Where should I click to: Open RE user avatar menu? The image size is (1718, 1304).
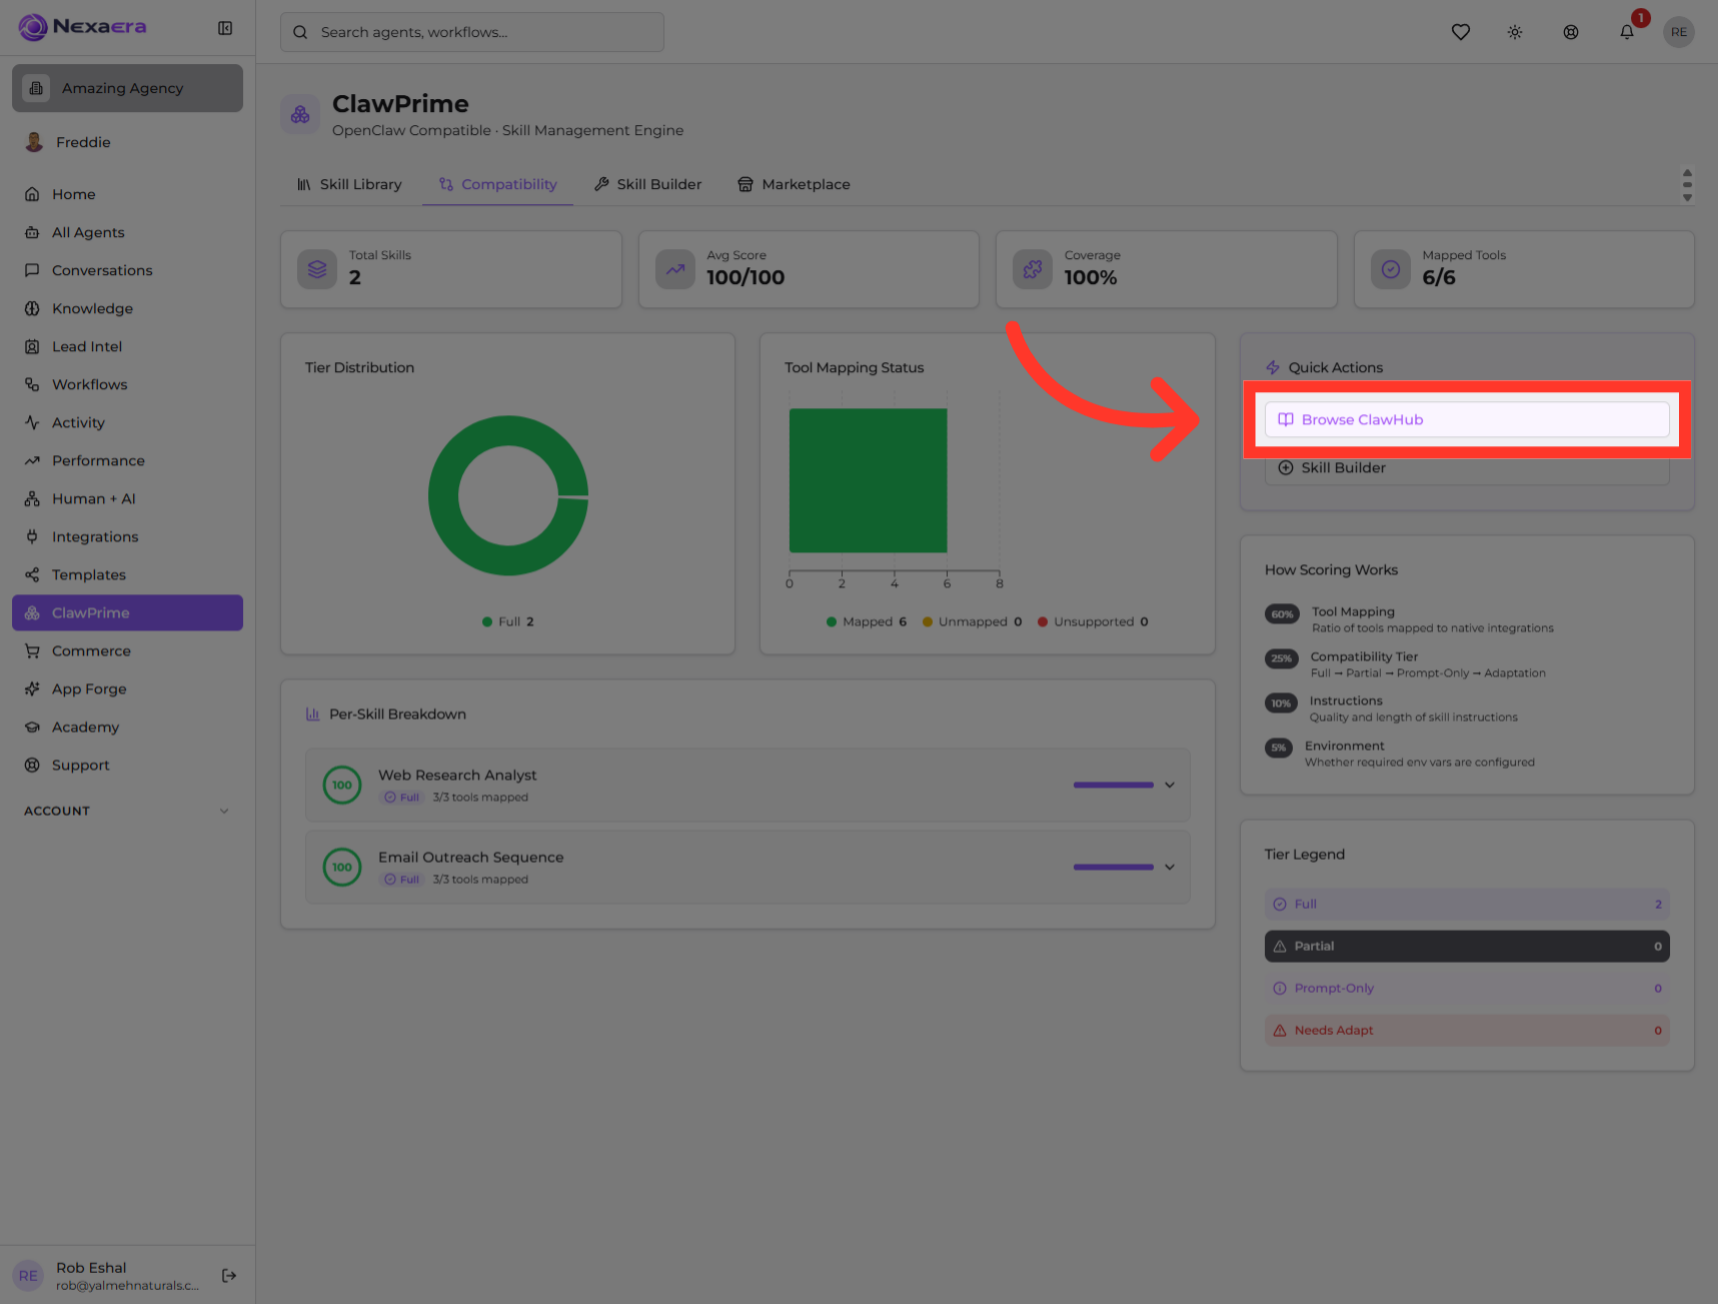click(x=1679, y=32)
